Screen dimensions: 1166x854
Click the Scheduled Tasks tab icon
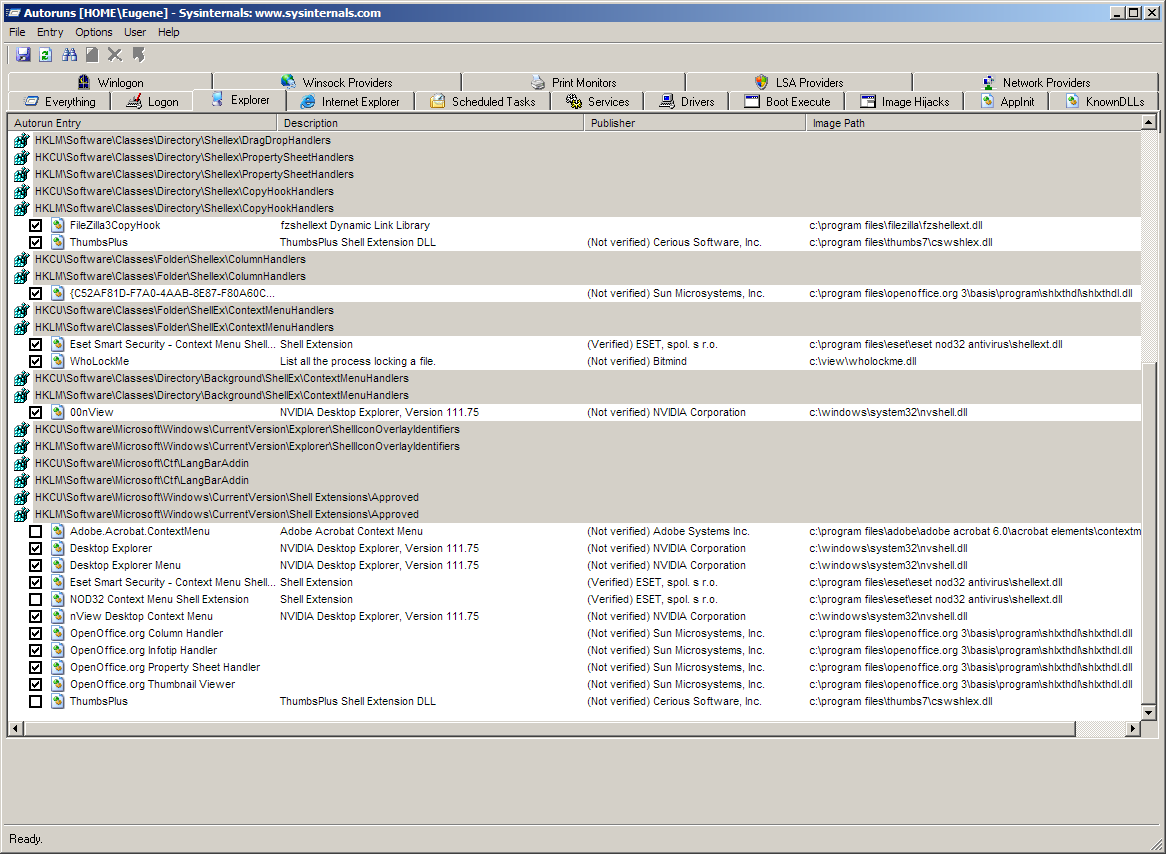point(438,101)
